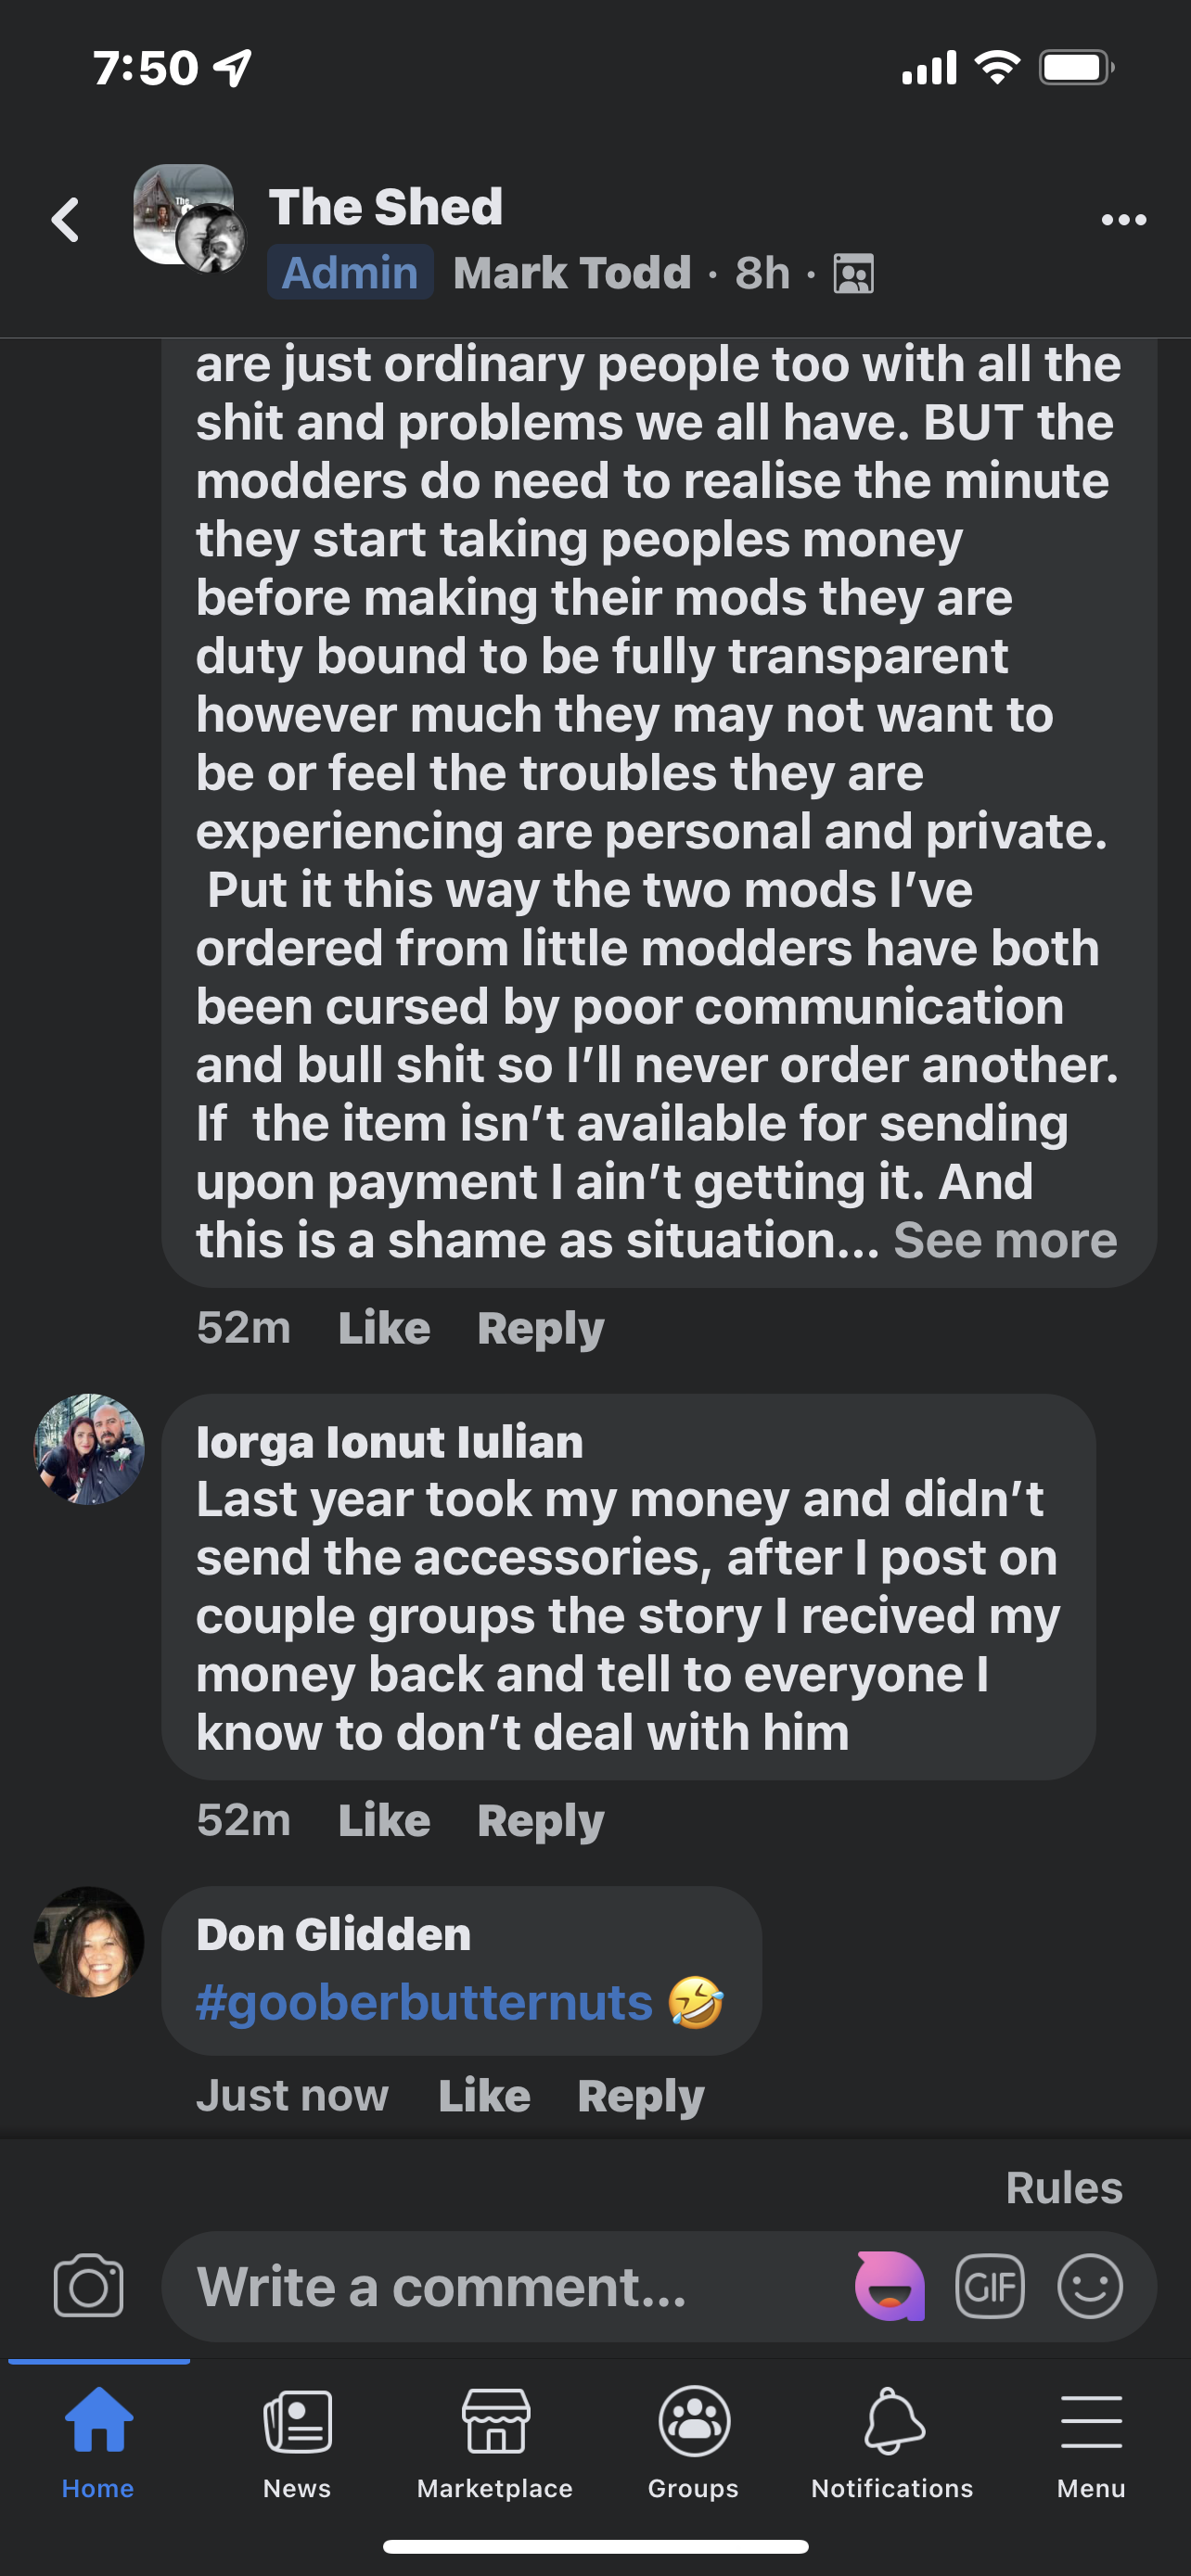1191x2576 pixels.
Task: Tap the group members privacy icon
Action: (x=853, y=274)
